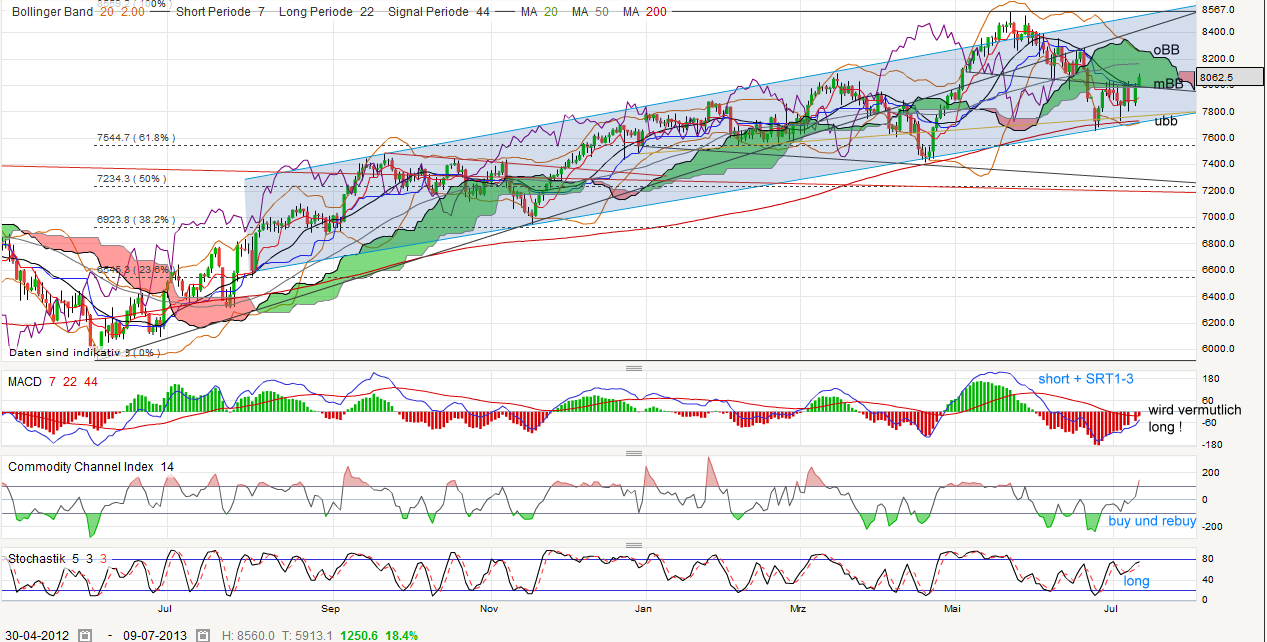Click the Signal Periode 44 setting
This screenshot has width=1267, height=642.
click(x=439, y=12)
